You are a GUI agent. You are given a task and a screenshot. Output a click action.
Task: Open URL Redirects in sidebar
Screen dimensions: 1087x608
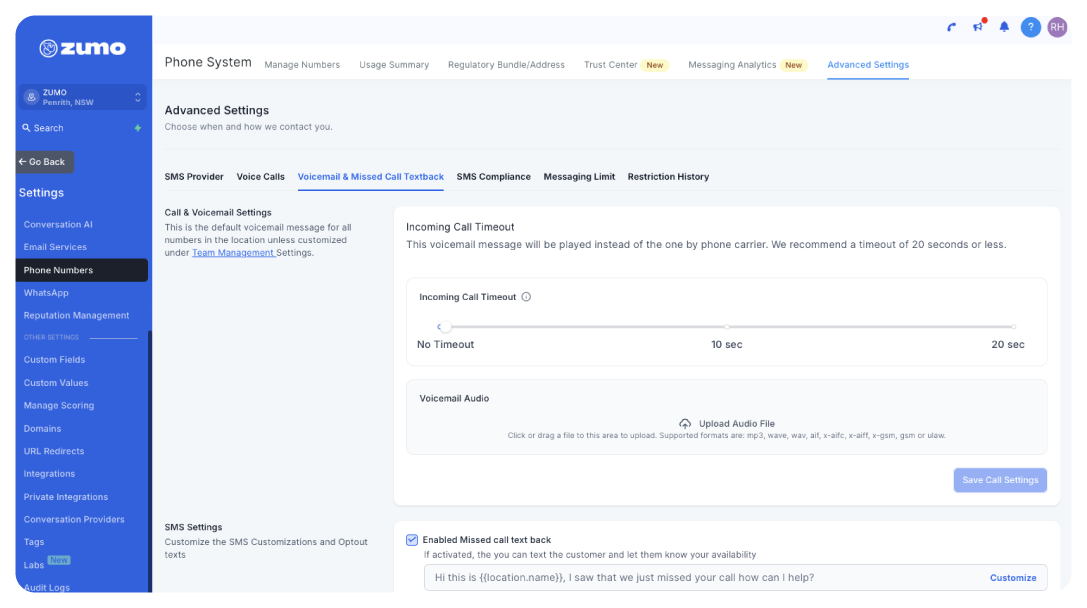coord(54,451)
